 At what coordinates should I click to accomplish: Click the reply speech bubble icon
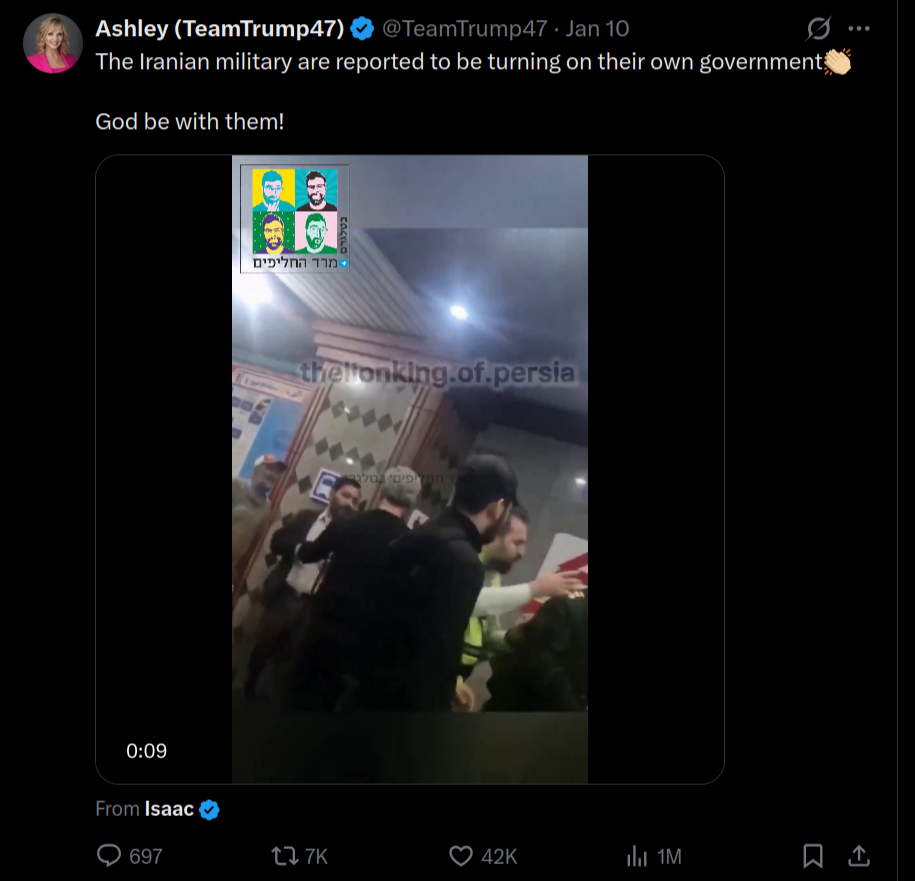(109, 856)
